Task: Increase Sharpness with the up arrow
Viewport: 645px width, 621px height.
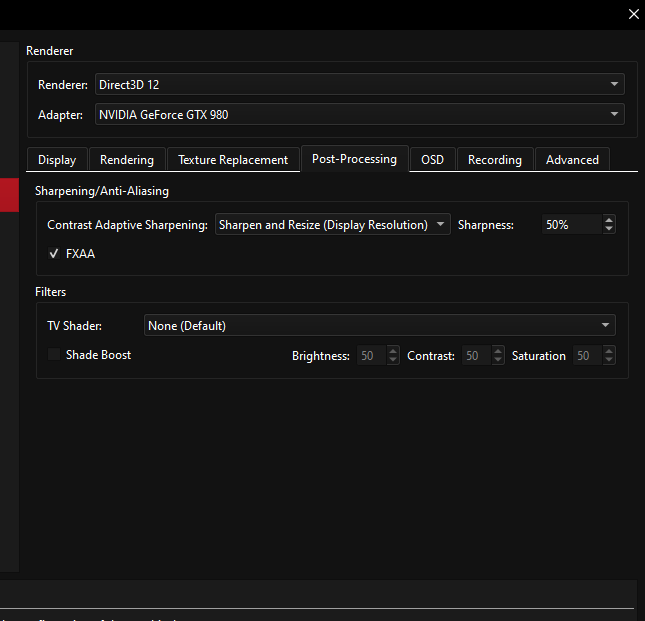Action: click(609, 220)
